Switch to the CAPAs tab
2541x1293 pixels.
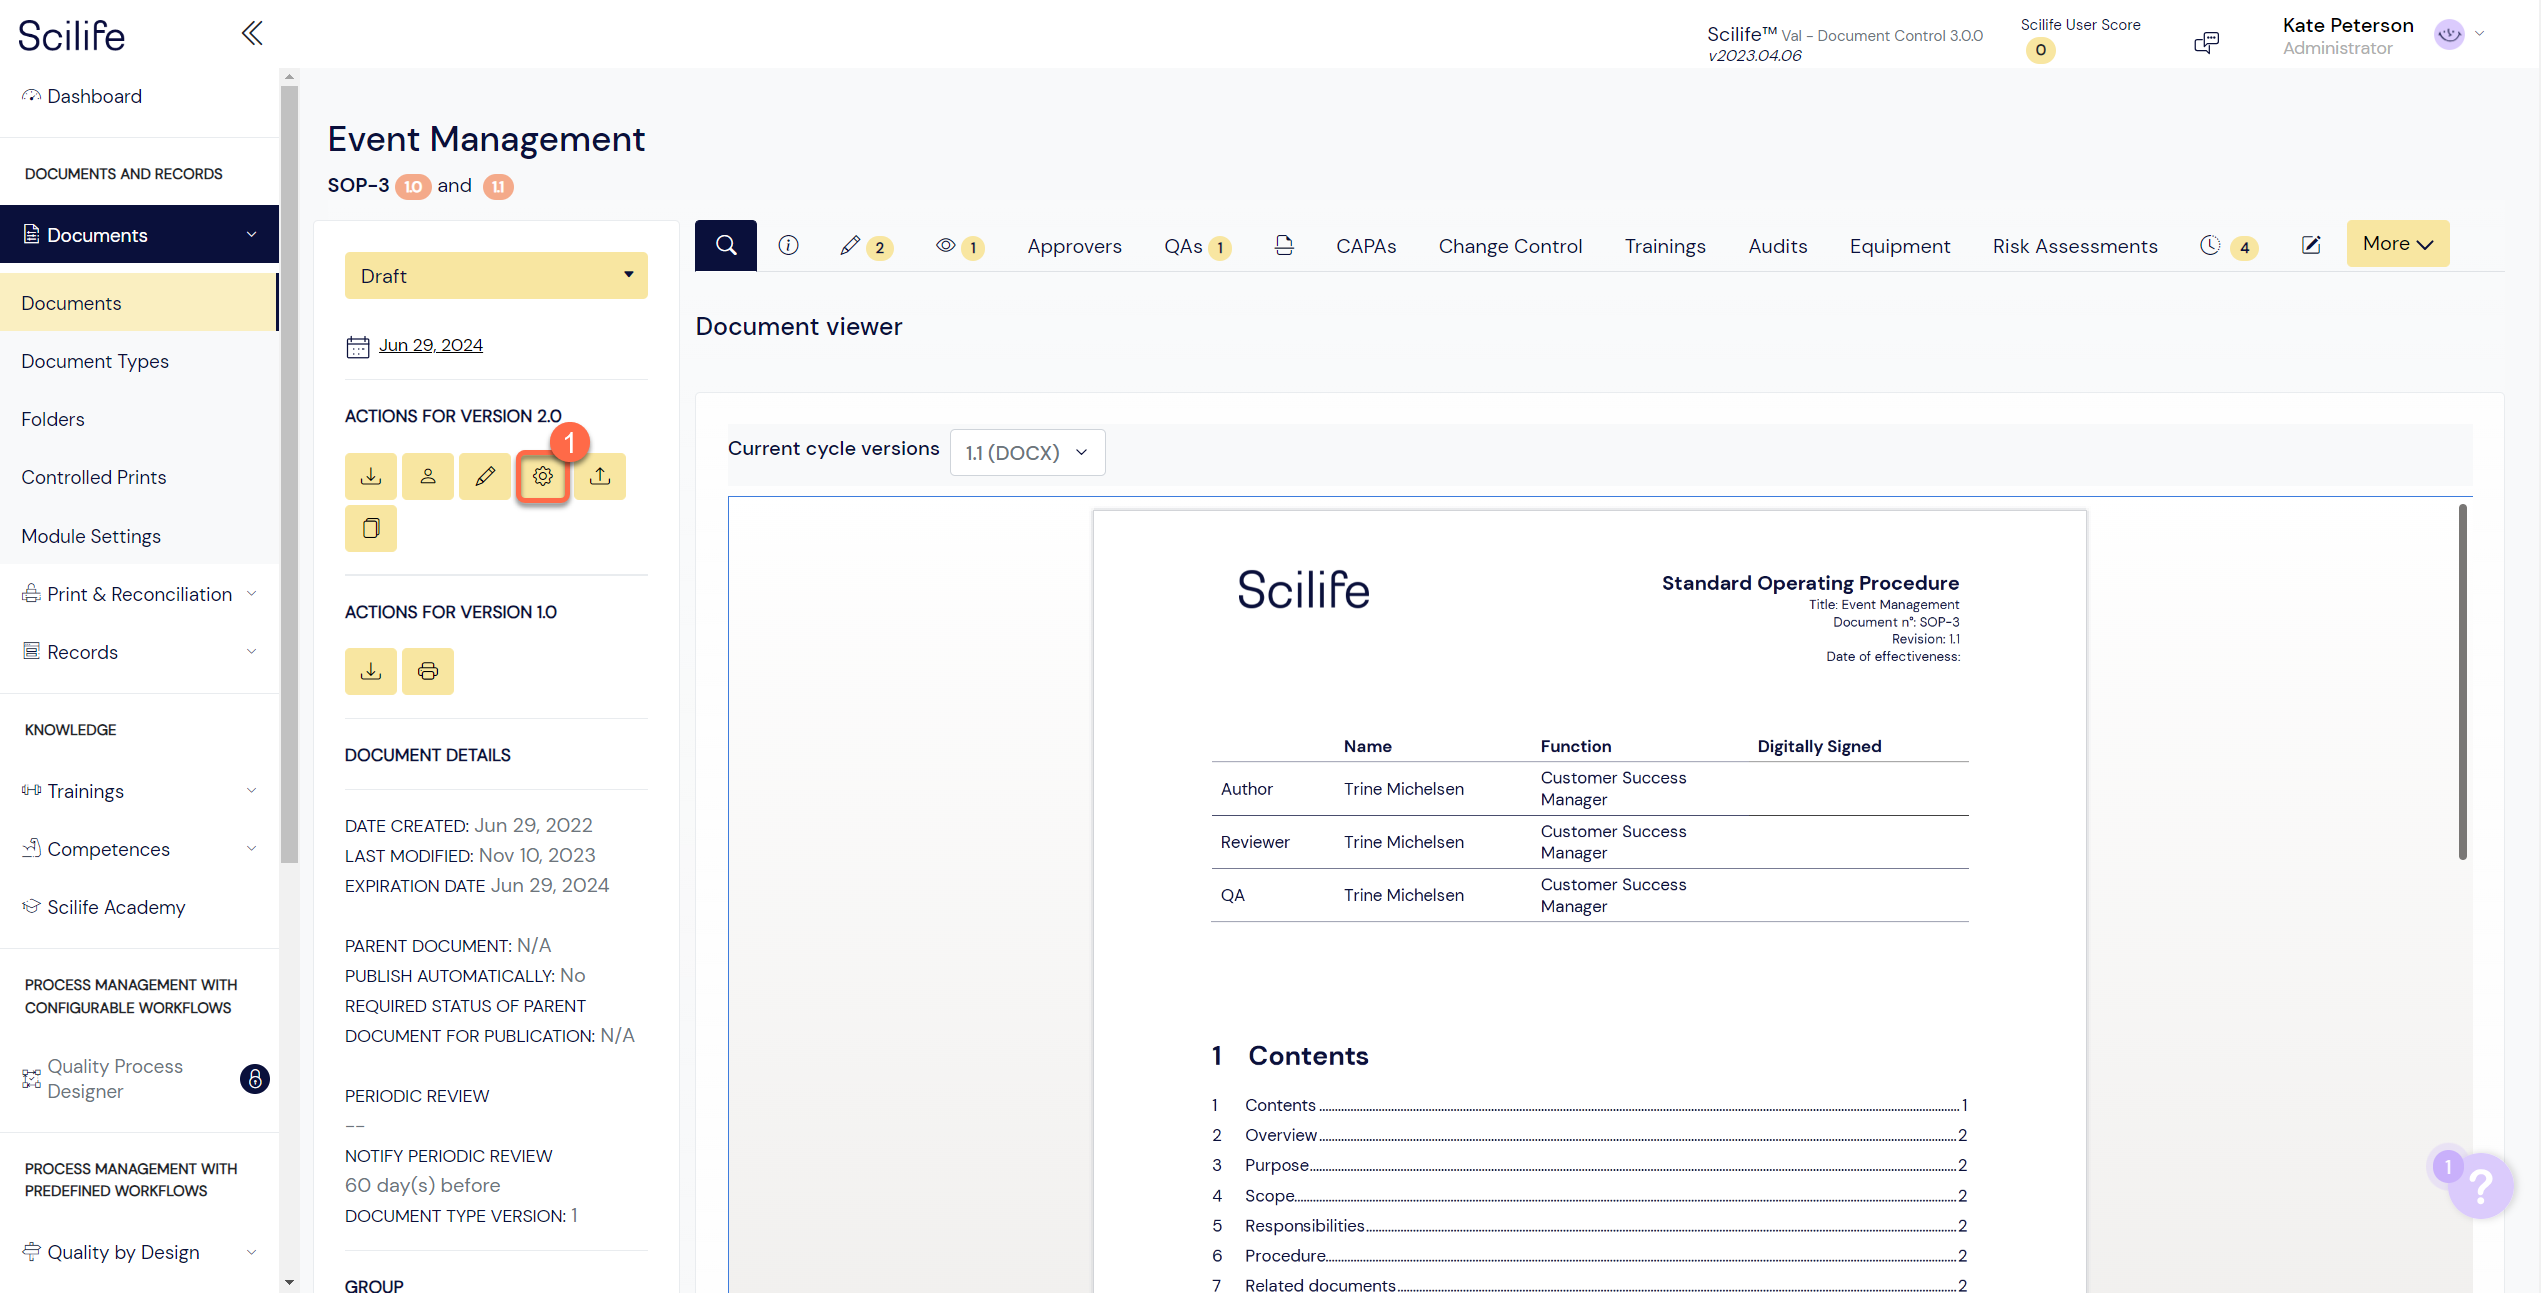coord(1366,246)
